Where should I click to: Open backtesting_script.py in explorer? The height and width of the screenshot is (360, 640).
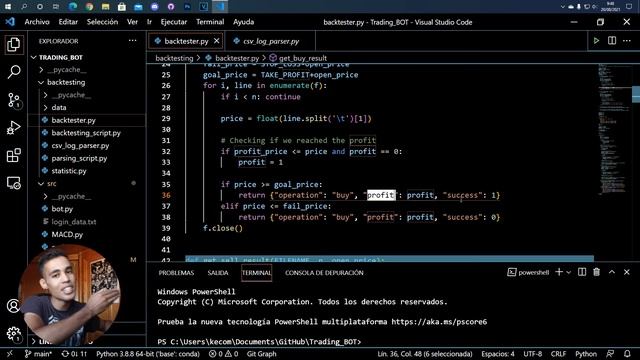(x=87, y=133)
